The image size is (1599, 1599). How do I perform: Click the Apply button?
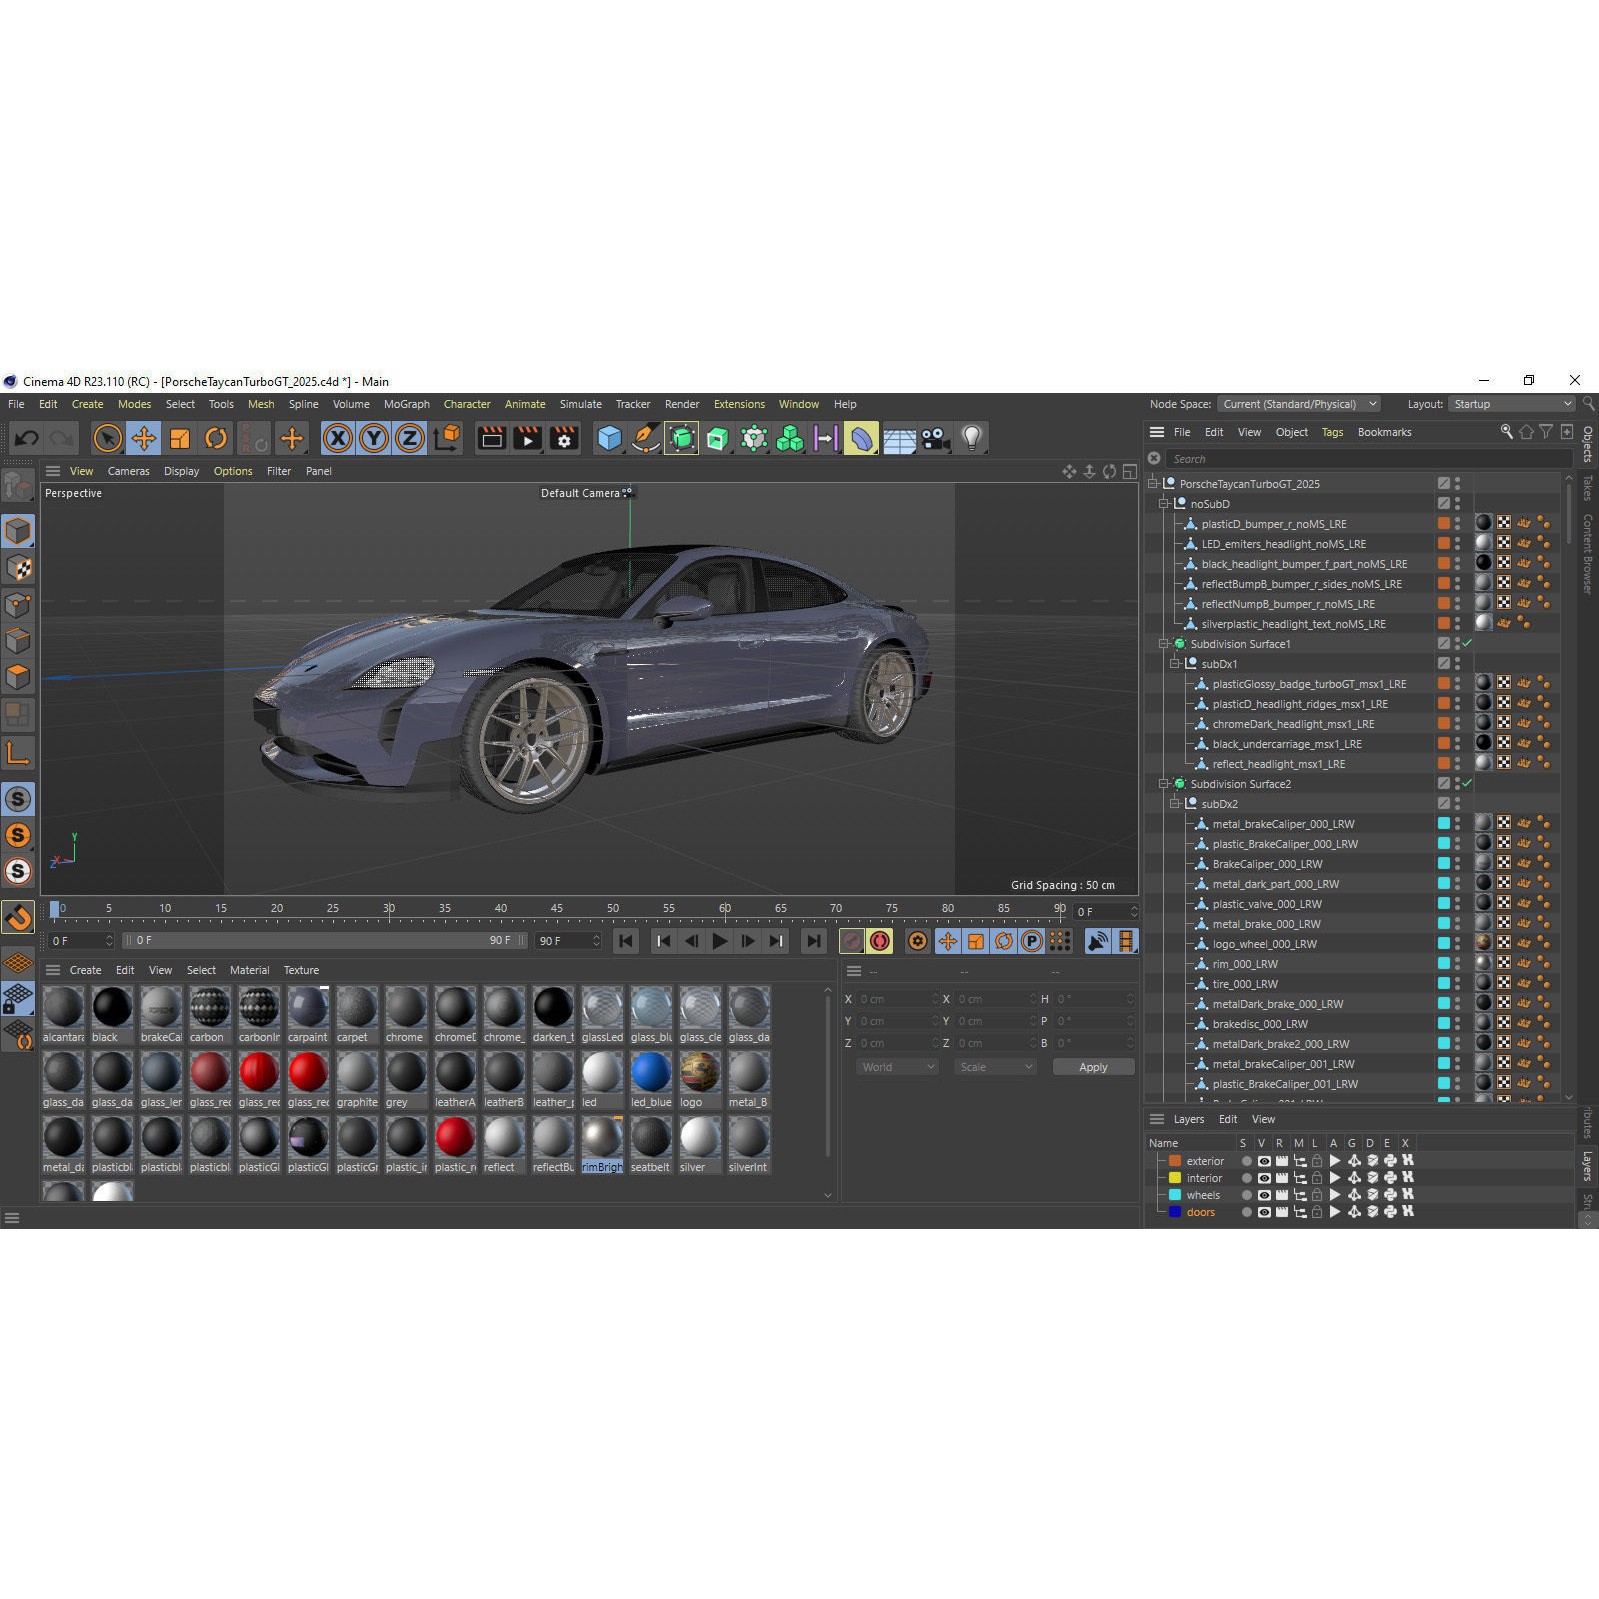click(1093, 1067)
